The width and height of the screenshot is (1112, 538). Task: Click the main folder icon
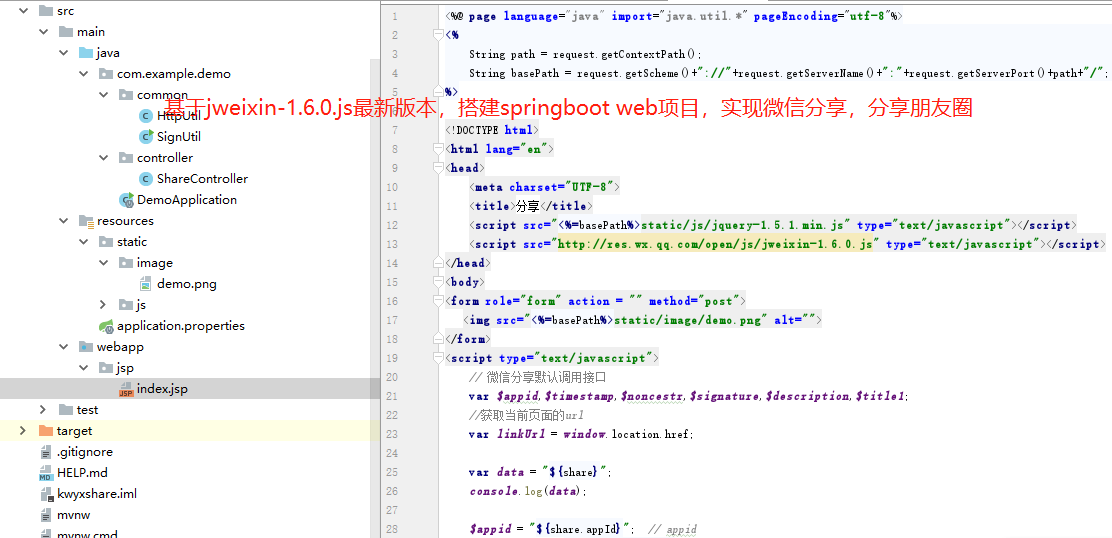pos(66,32)
